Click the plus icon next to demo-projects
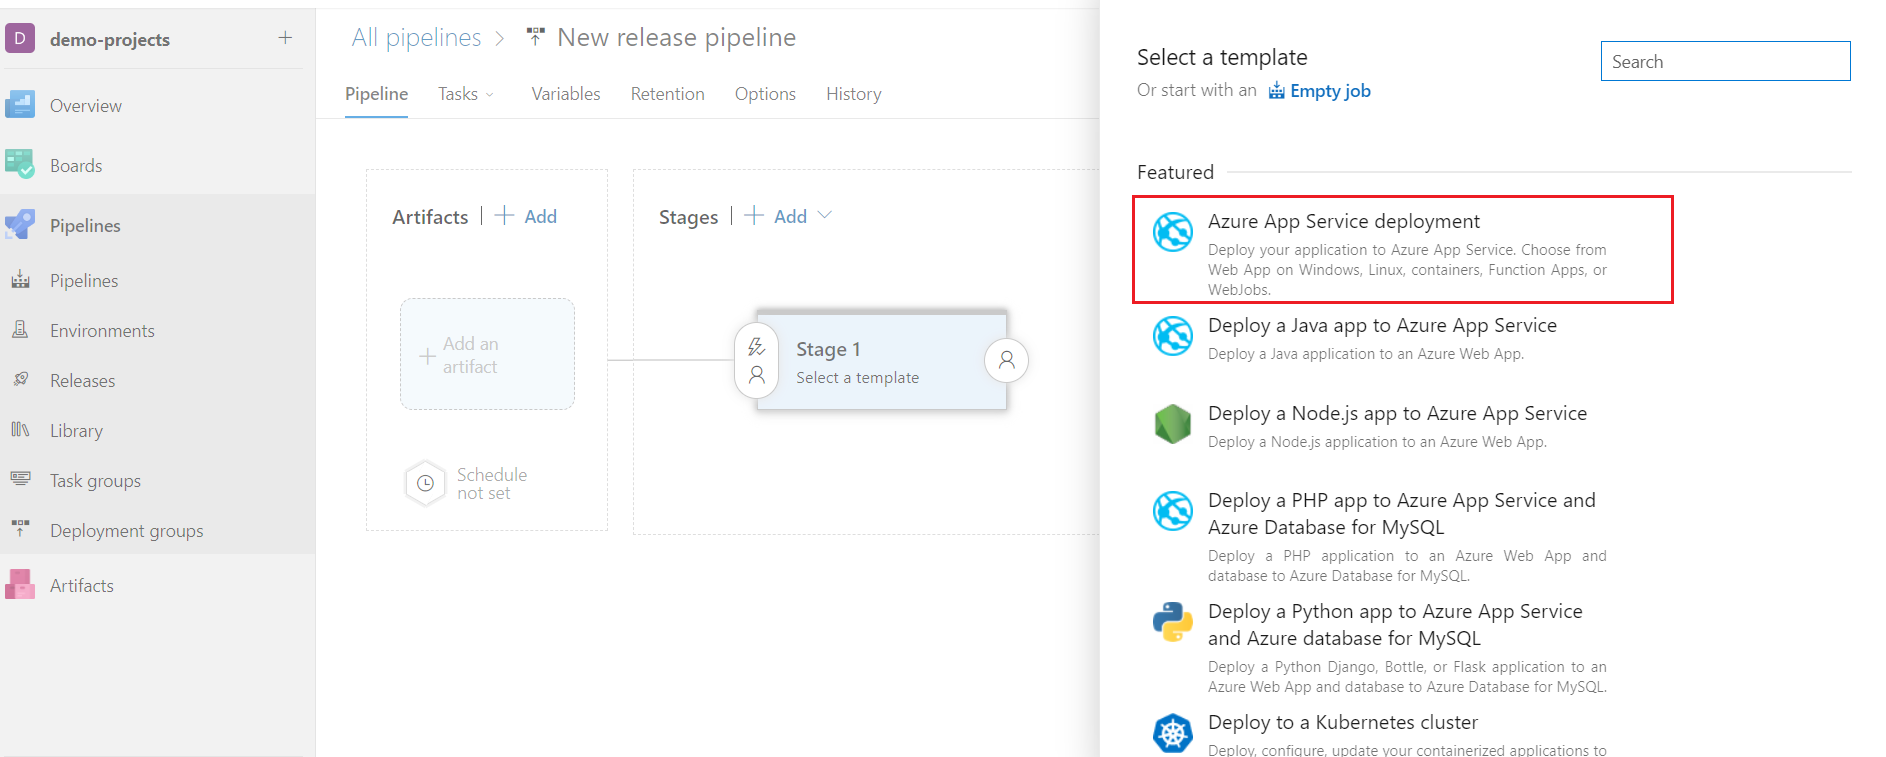This screenshot has height=757, width=1886. tap(285, 38)
